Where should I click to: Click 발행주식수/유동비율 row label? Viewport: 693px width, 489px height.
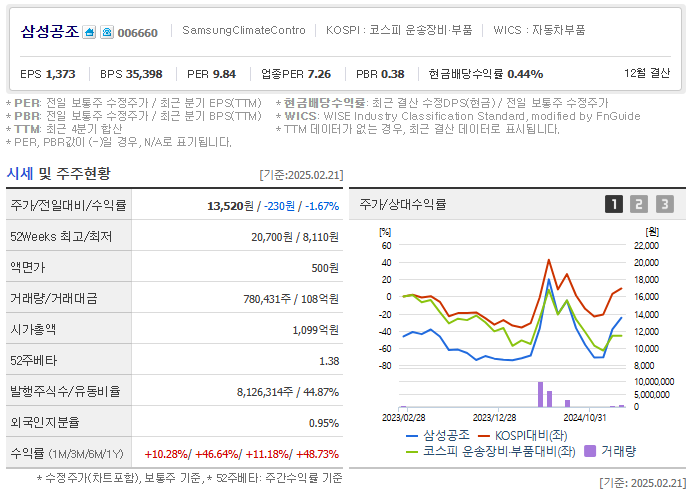click(65, 391)
